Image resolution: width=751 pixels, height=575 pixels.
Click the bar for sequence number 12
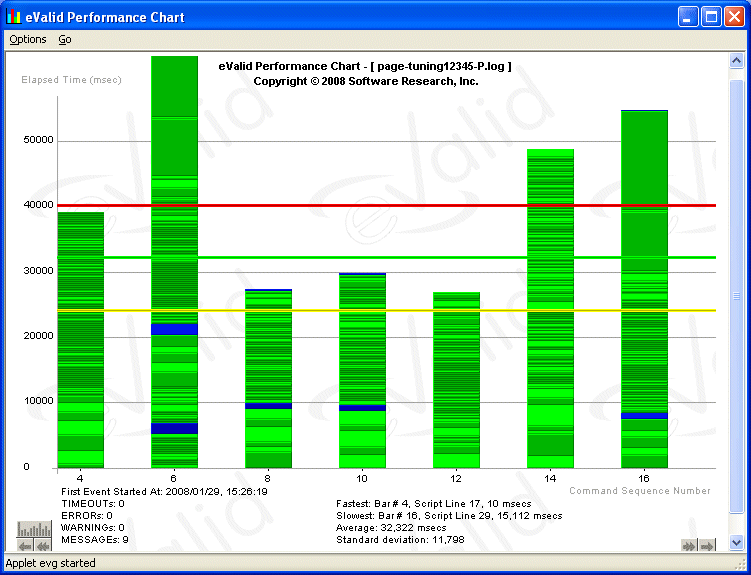[x=456, y=380]
